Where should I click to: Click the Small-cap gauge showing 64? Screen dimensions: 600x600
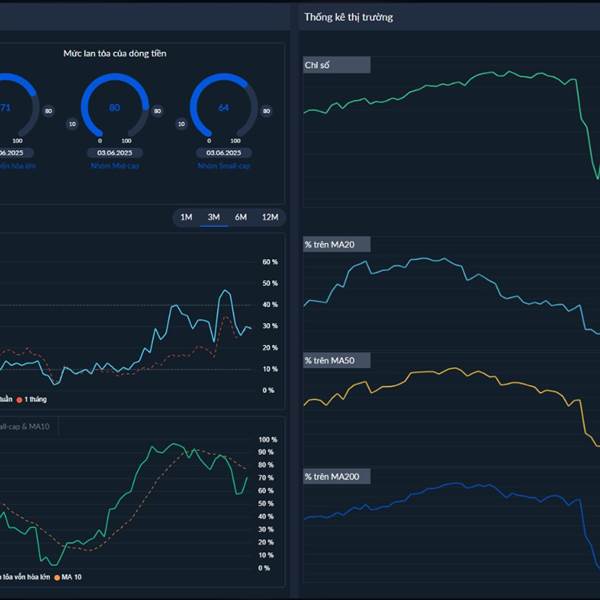(x=224, y=105)
